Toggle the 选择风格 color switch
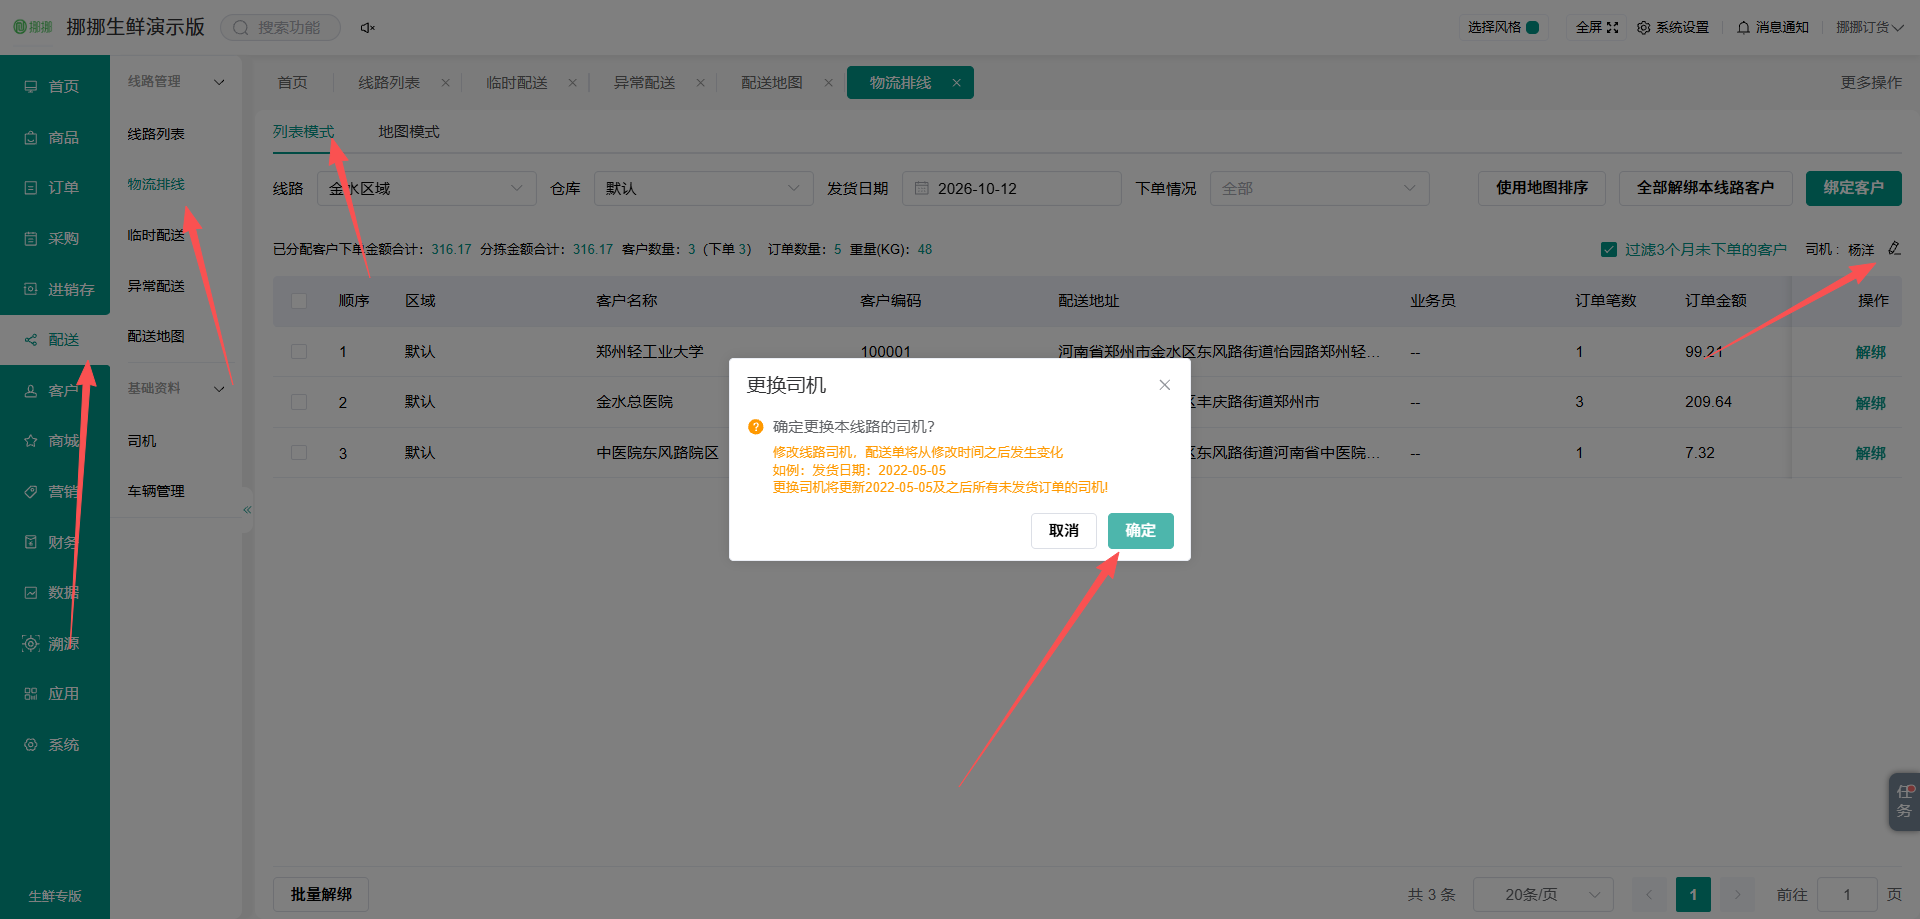 [1533, 28]
